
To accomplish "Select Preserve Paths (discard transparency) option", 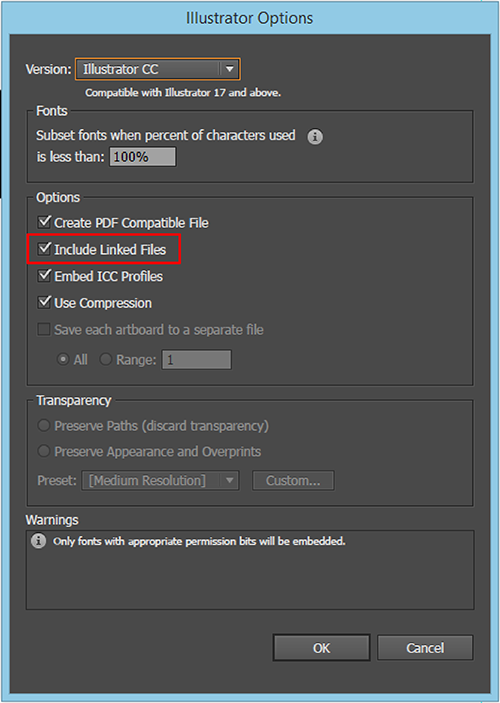I will point(43,425).
